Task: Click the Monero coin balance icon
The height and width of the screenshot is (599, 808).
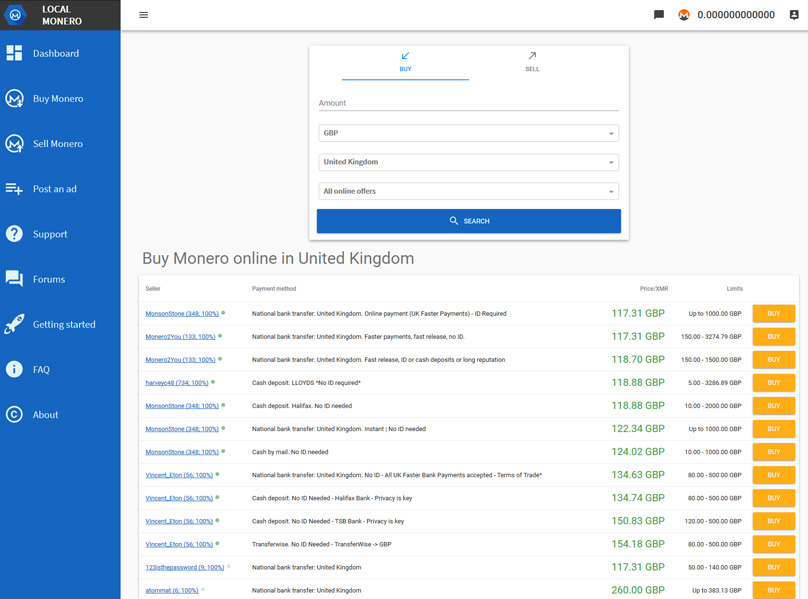Action: [x=684, y=15]
